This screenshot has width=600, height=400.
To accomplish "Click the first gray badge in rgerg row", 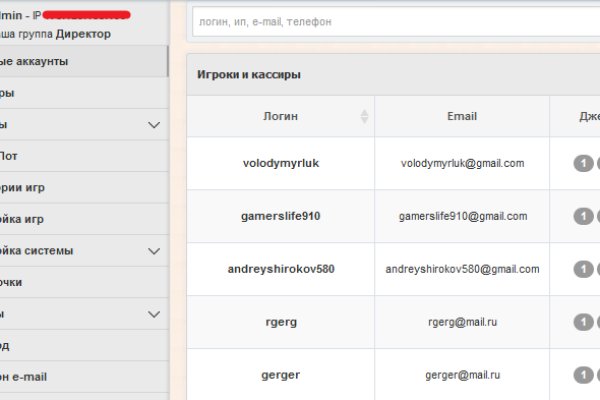I will point(583,322).
